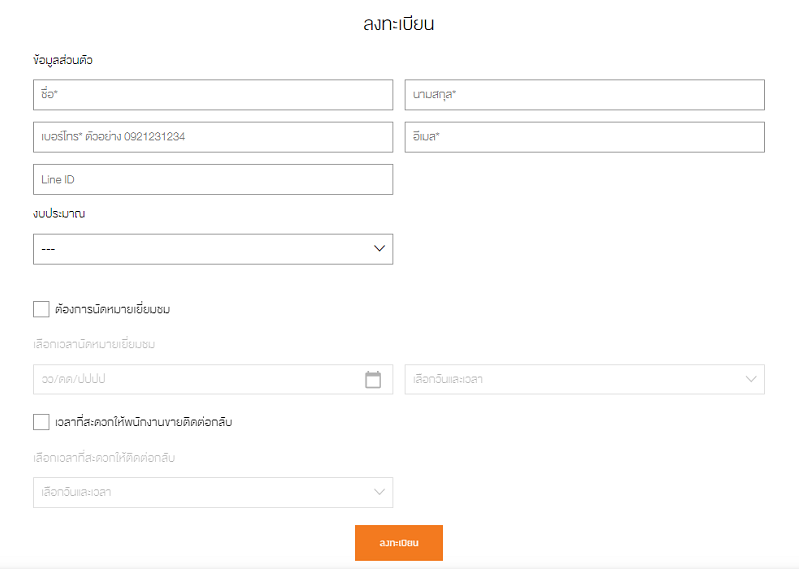Click the chevron arrow beside the date field's time selector
This screenshot has height=573, width=799.
751,379
